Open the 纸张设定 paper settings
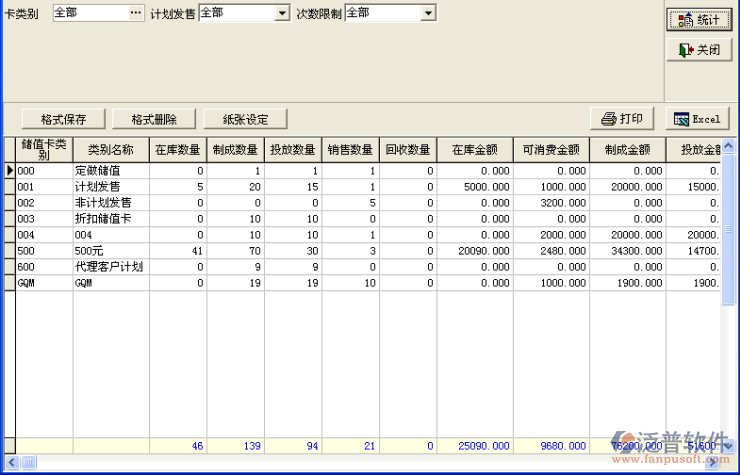 tap(244, 119)
